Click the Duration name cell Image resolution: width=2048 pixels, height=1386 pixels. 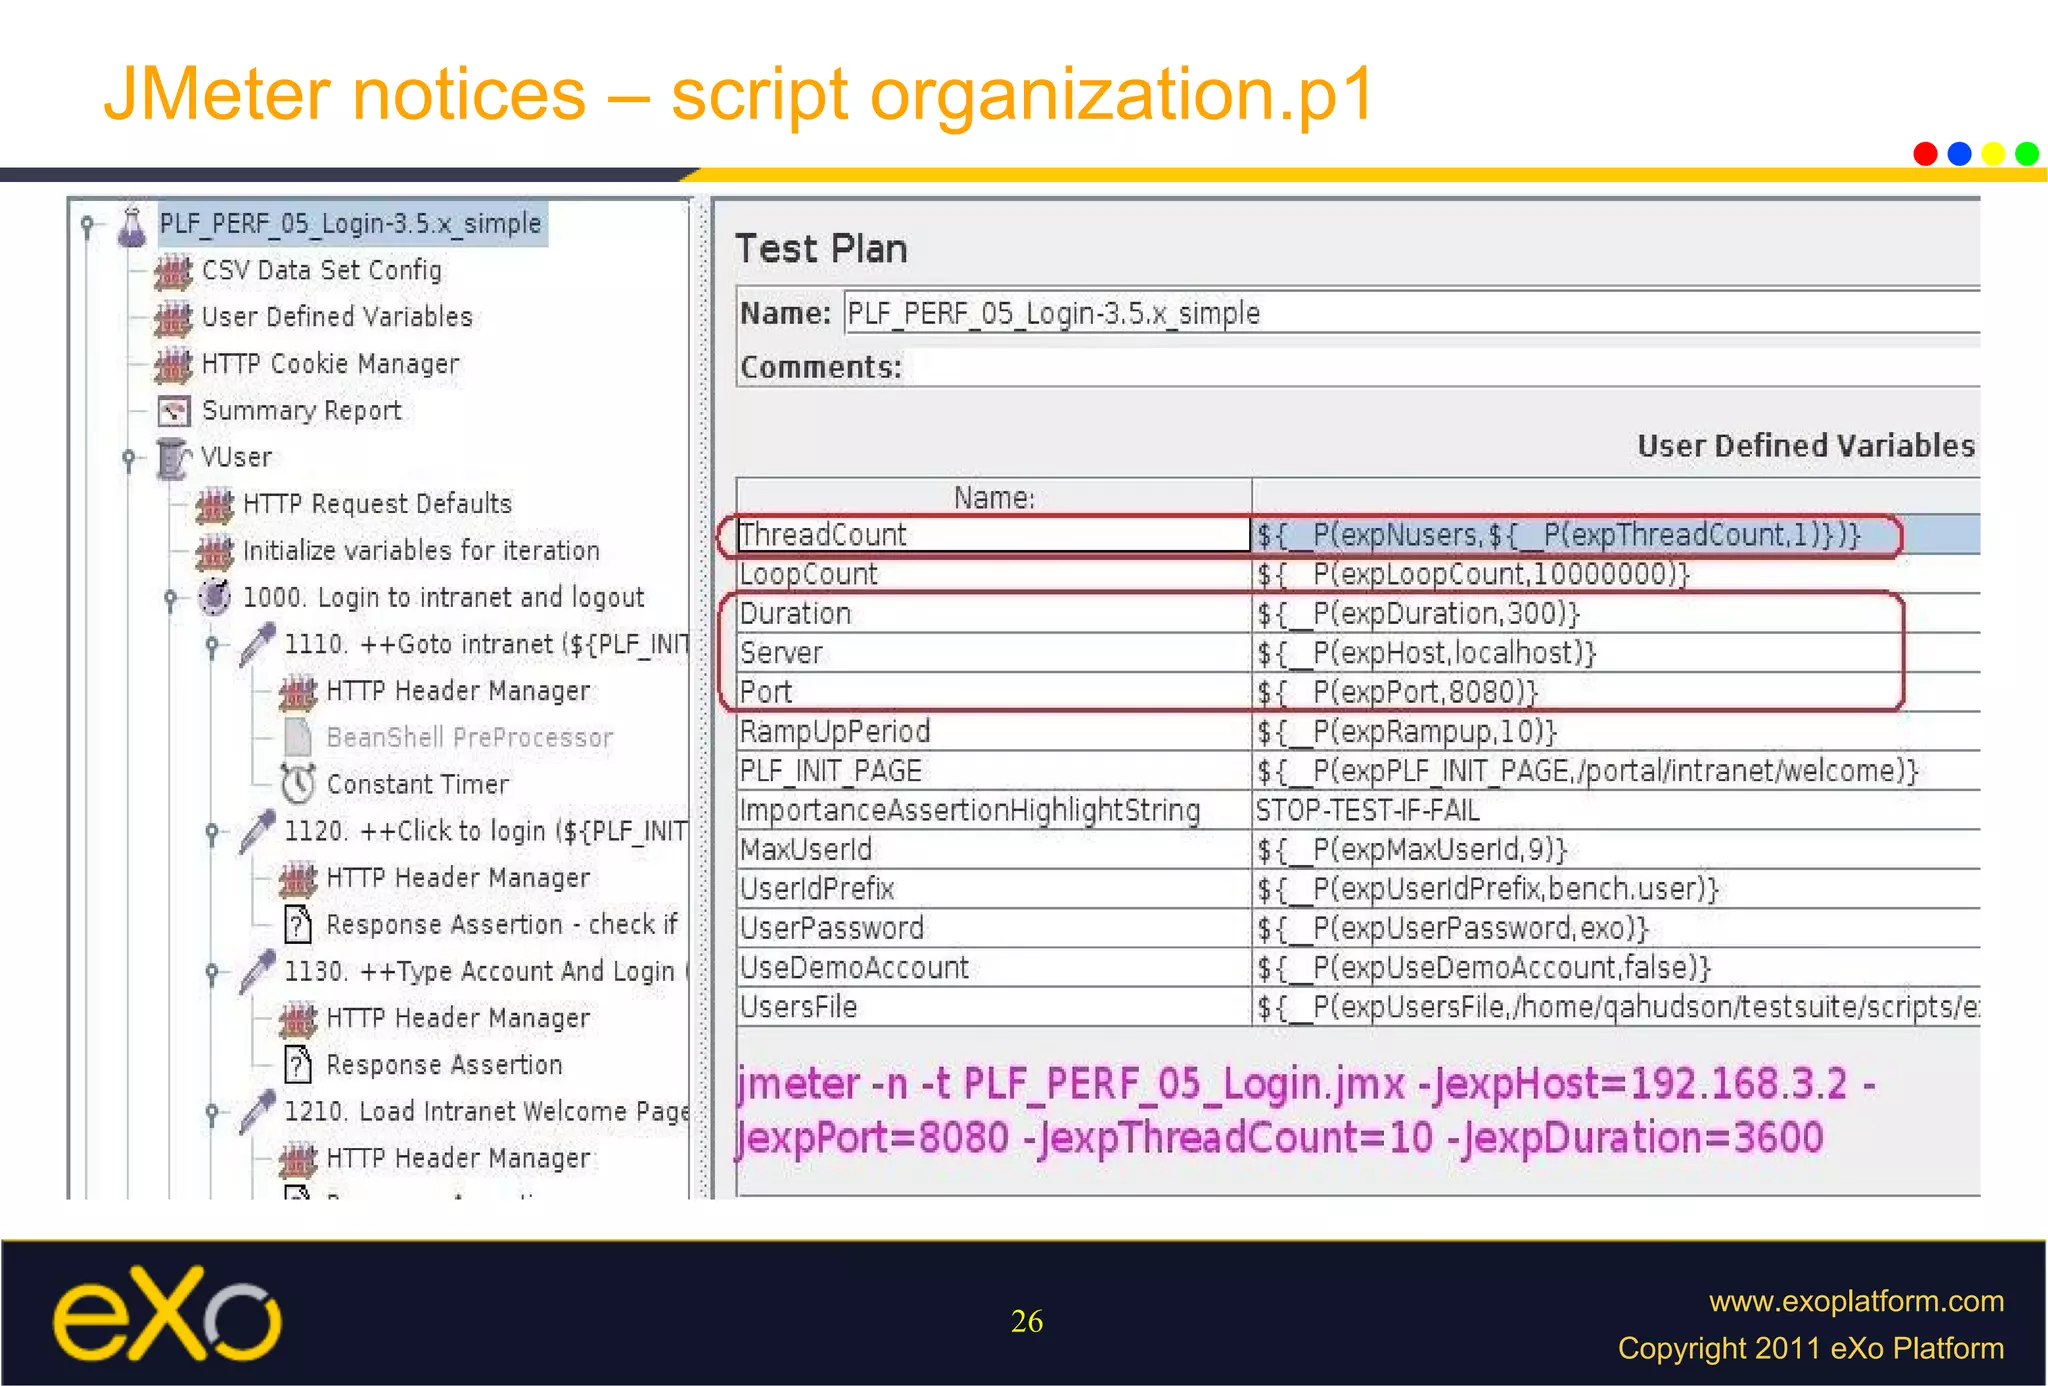[x=994, y=613]
